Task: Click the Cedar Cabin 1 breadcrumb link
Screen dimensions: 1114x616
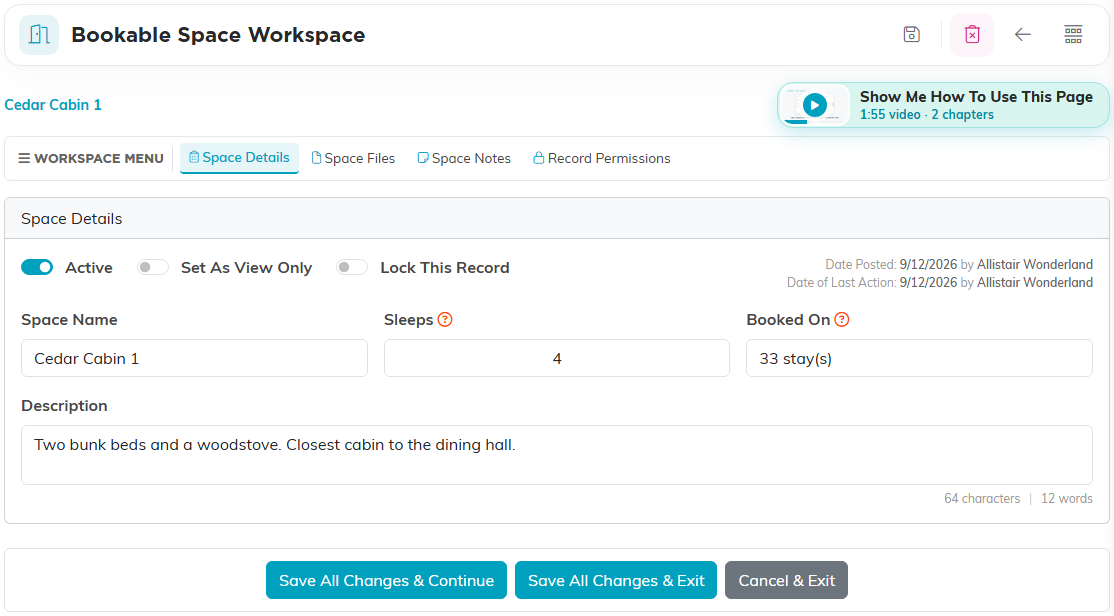Action: pyautogui.click(x=53, y=104)
